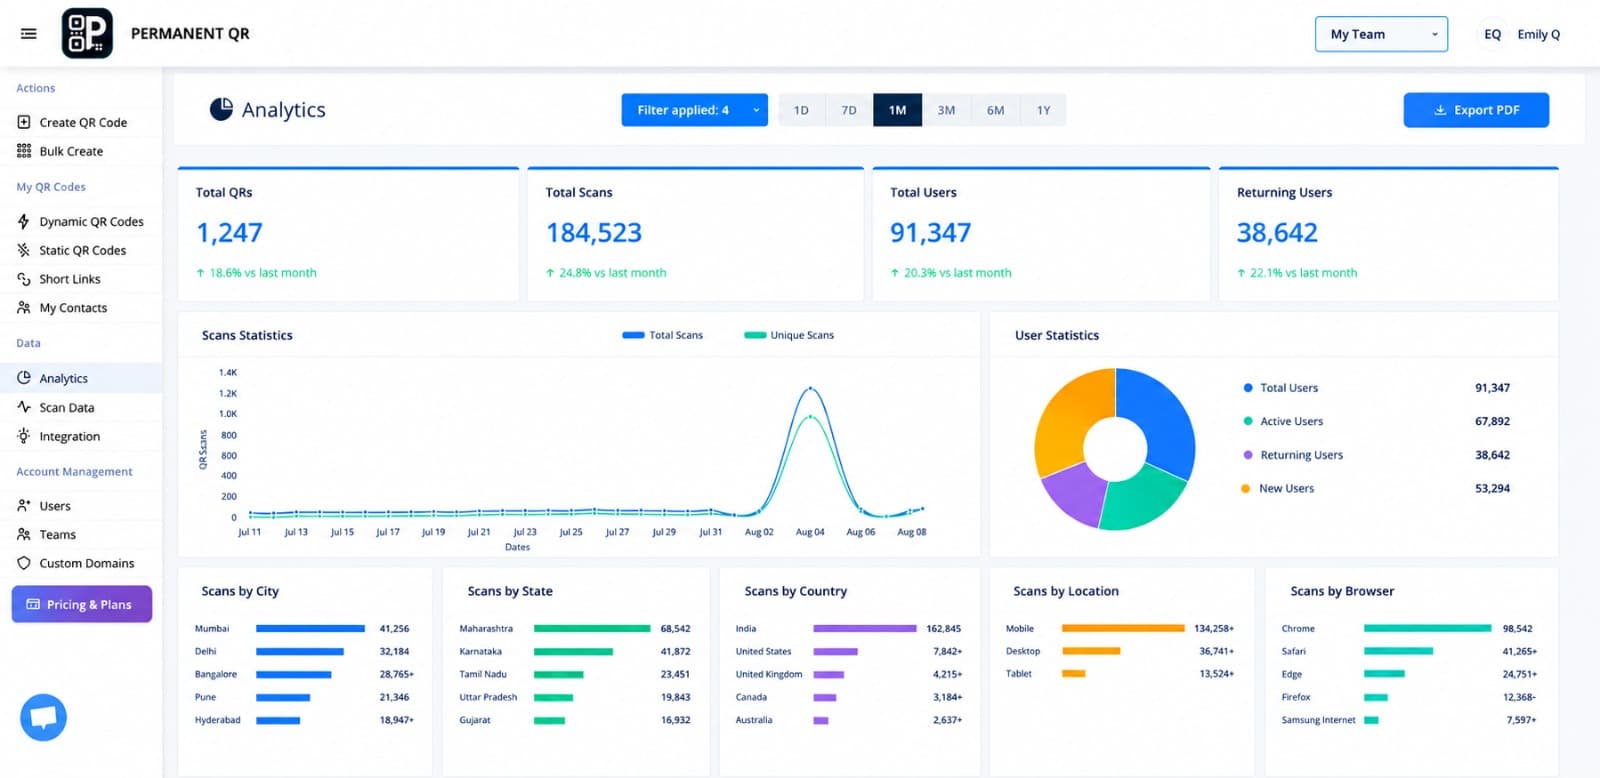Open the Pricing & Plans button
Viewport: 1600px width, 778px height.
point(82,604)
